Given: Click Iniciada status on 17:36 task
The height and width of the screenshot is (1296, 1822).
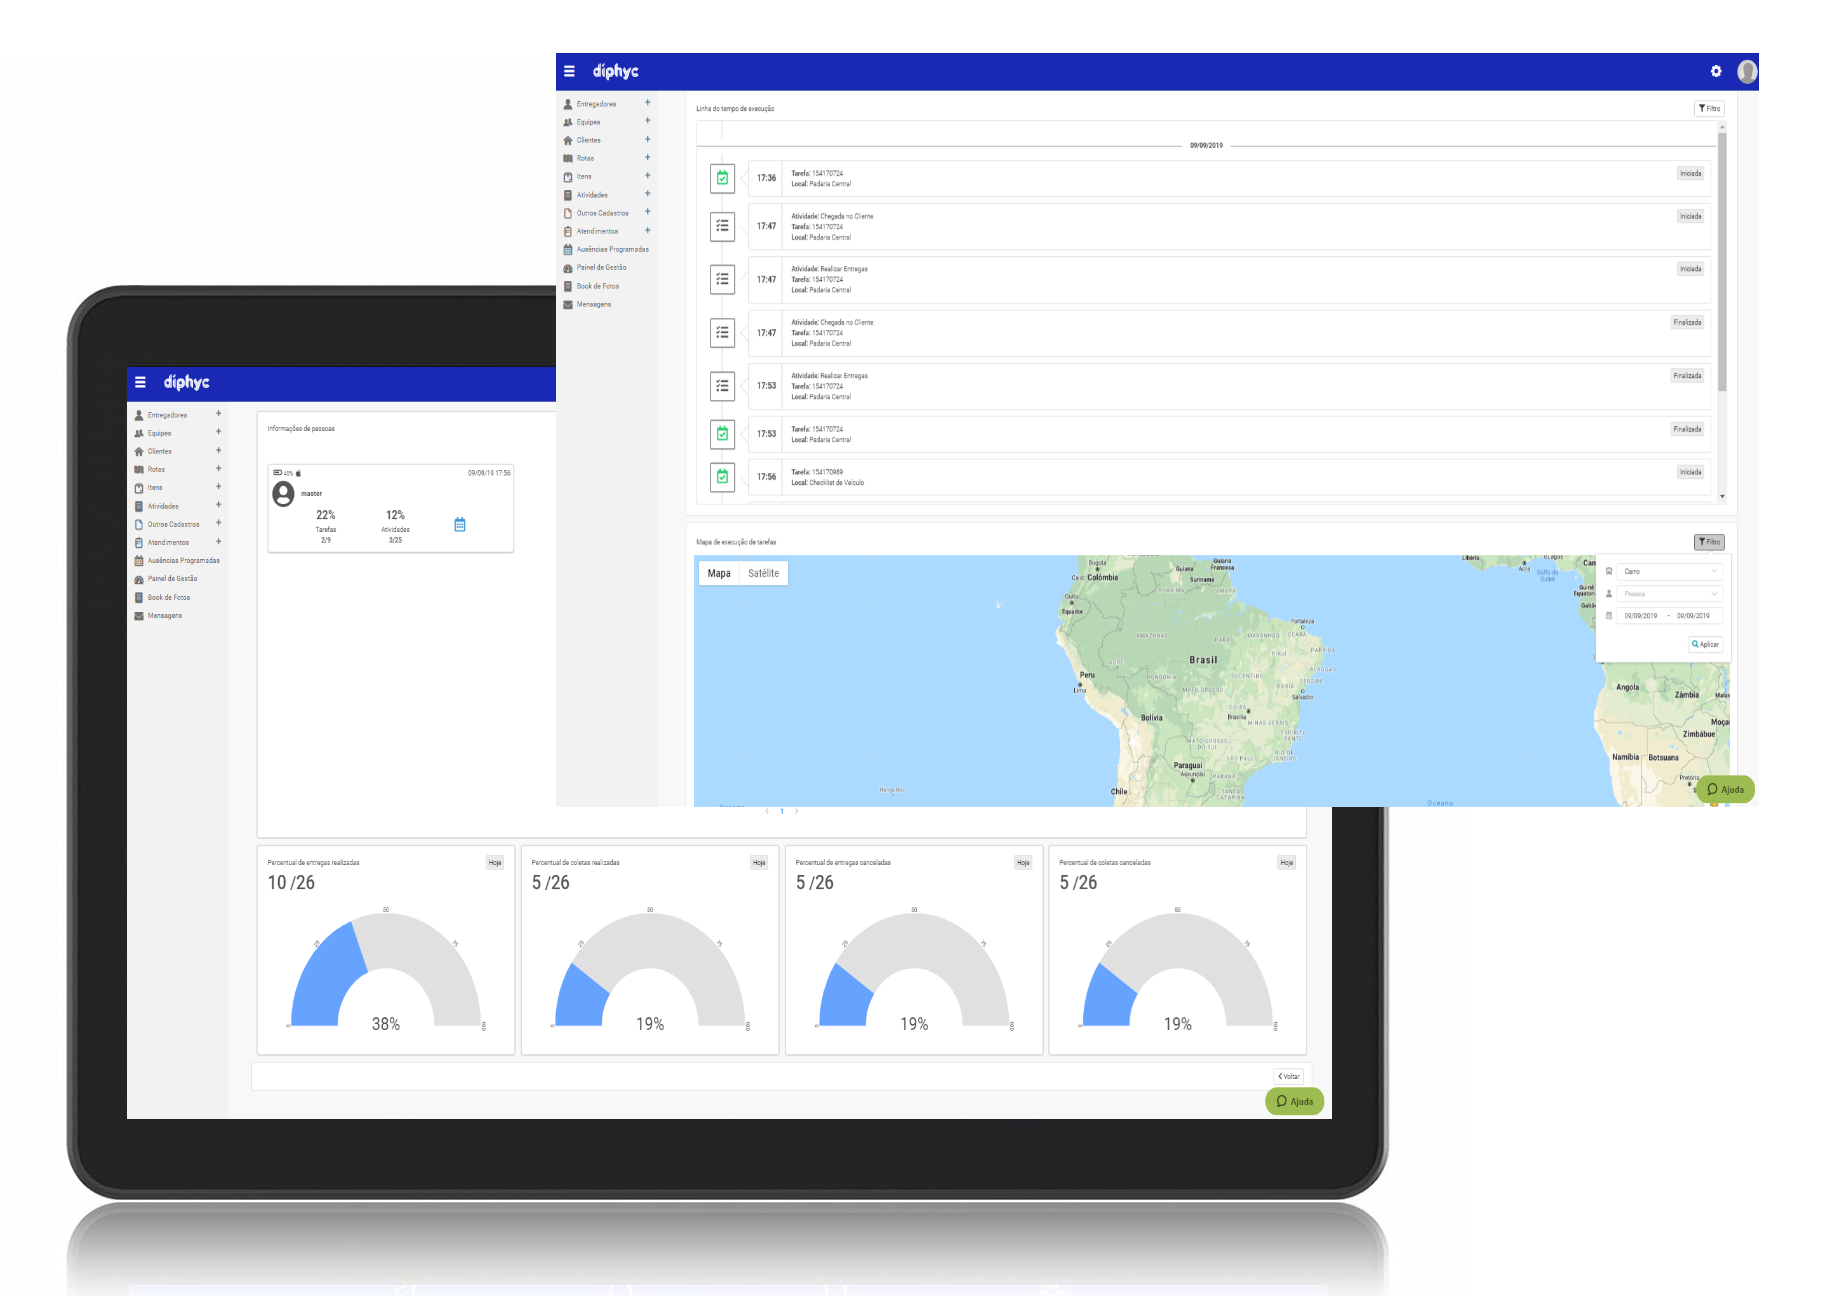Looking at the screenshot, I should [x=1690, y=174].
